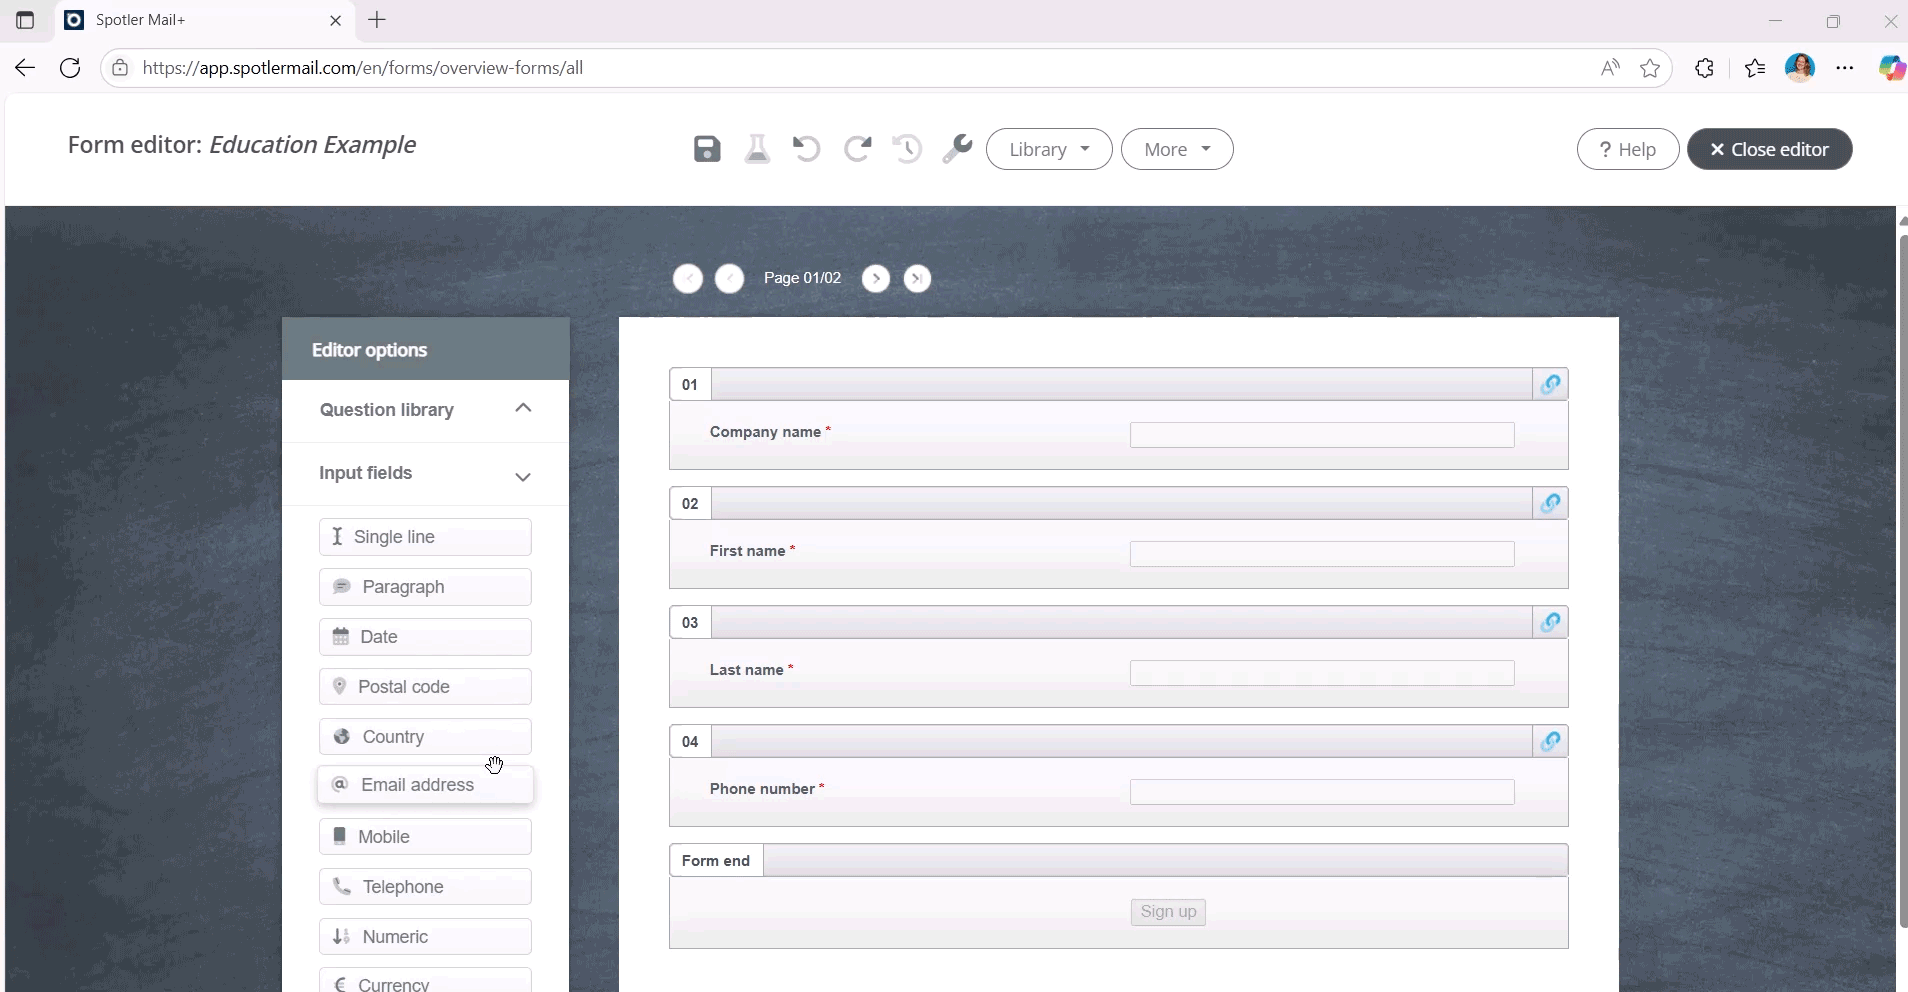Expand the Library dropdown
The height and width of the screenshot is (992, 1908).
coord(1049,149)
